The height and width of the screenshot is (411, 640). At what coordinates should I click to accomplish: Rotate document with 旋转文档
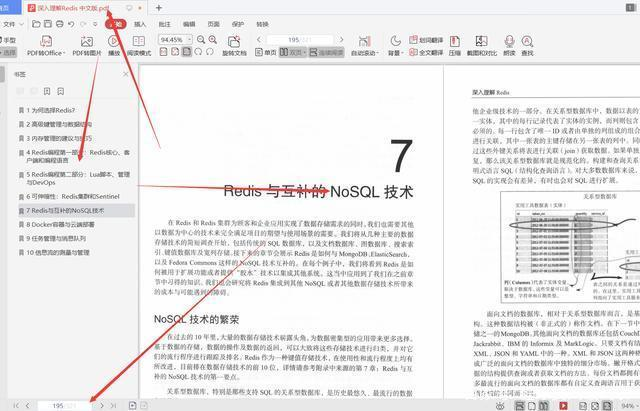[234, 45]
